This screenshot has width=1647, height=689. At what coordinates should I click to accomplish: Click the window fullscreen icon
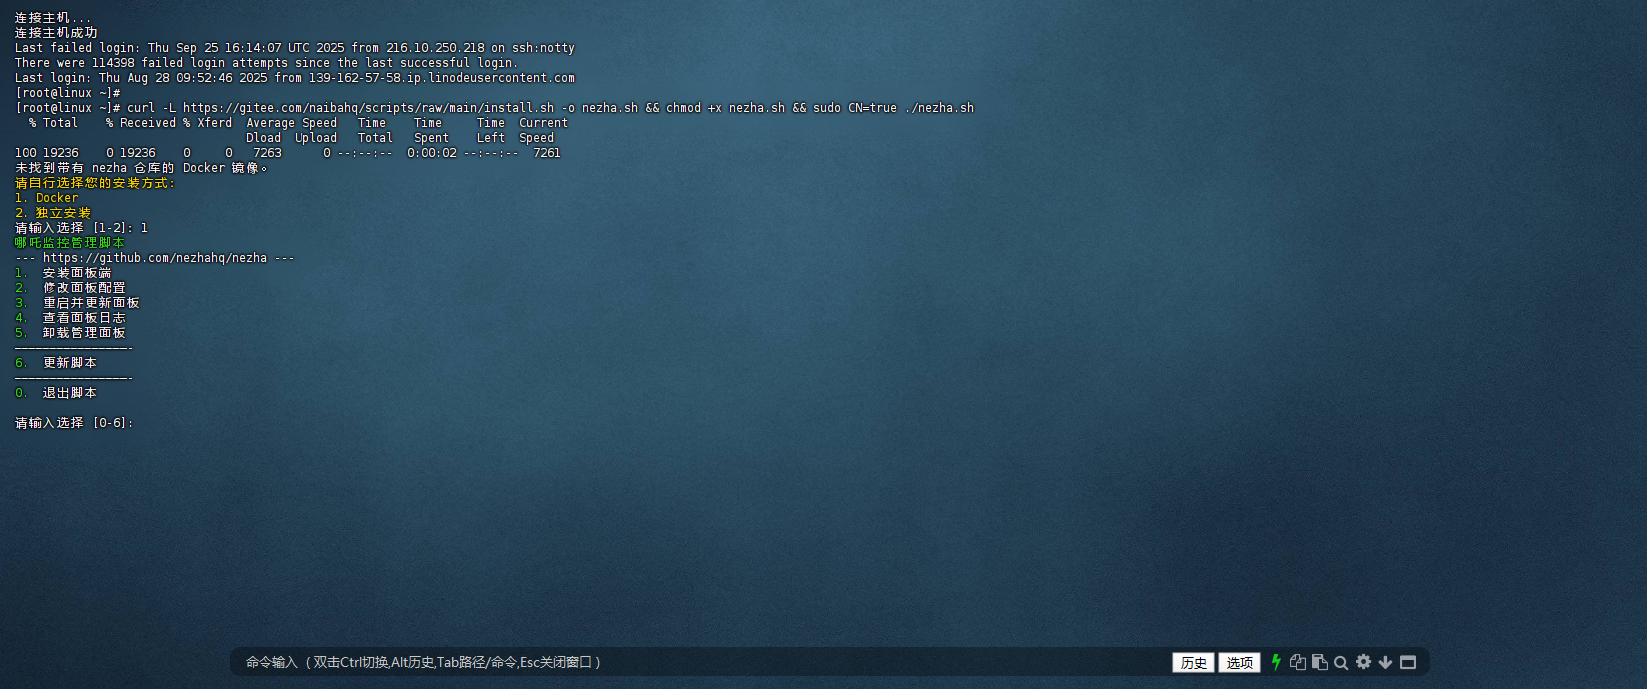1408,662
